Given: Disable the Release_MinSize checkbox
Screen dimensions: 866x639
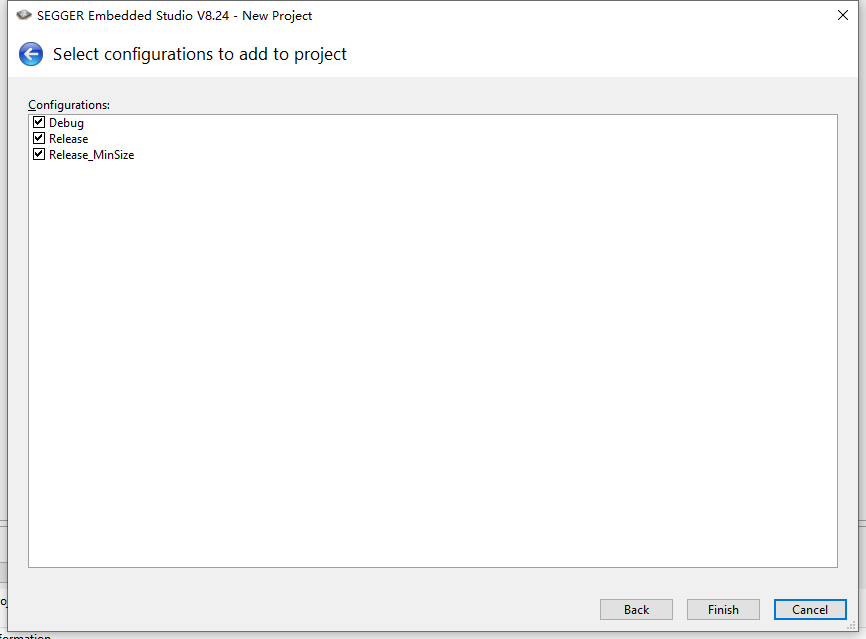Looking at the screenshot, I should click(39, 155).
